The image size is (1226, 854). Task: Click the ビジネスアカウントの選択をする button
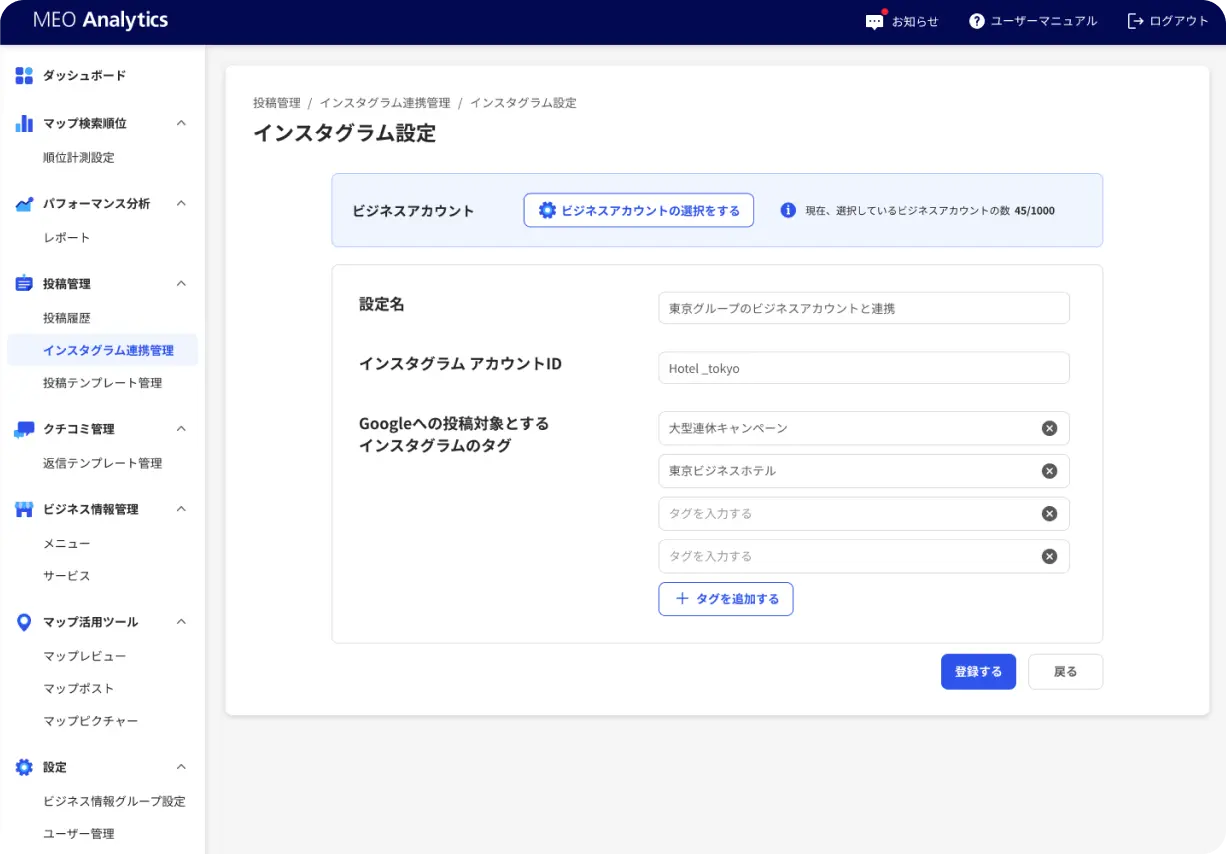pos(638,210)
